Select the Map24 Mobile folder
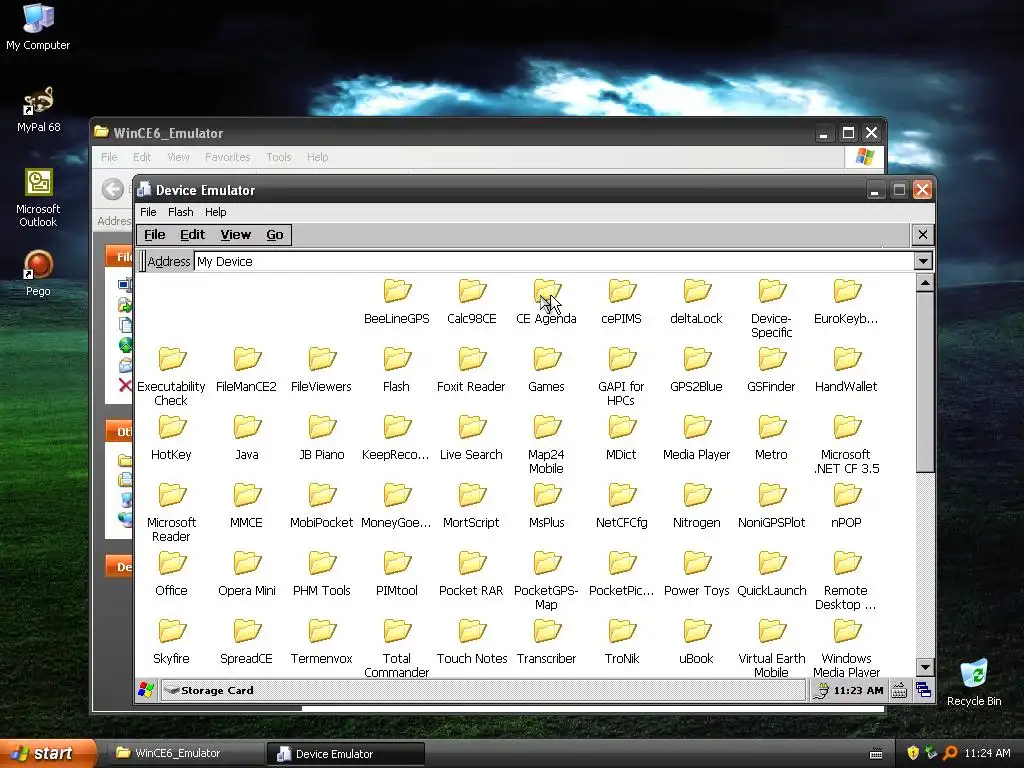 click(x=547, y=445)
